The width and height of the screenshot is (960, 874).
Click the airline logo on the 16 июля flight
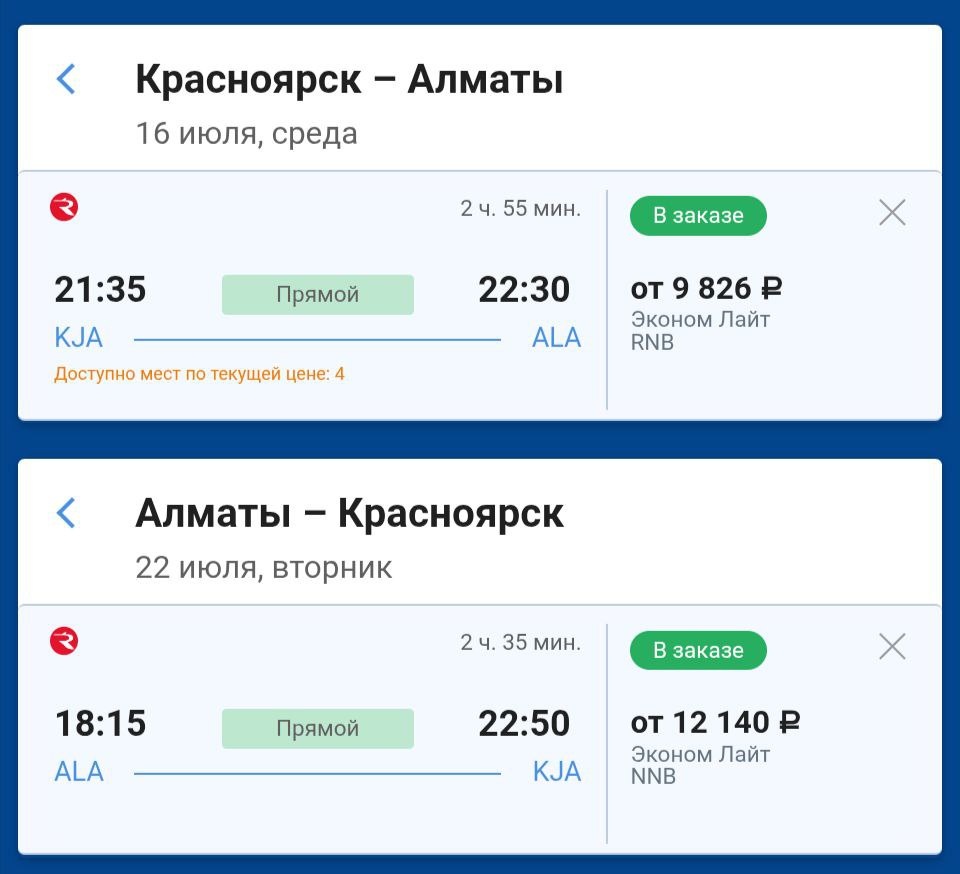click(64, 207)
